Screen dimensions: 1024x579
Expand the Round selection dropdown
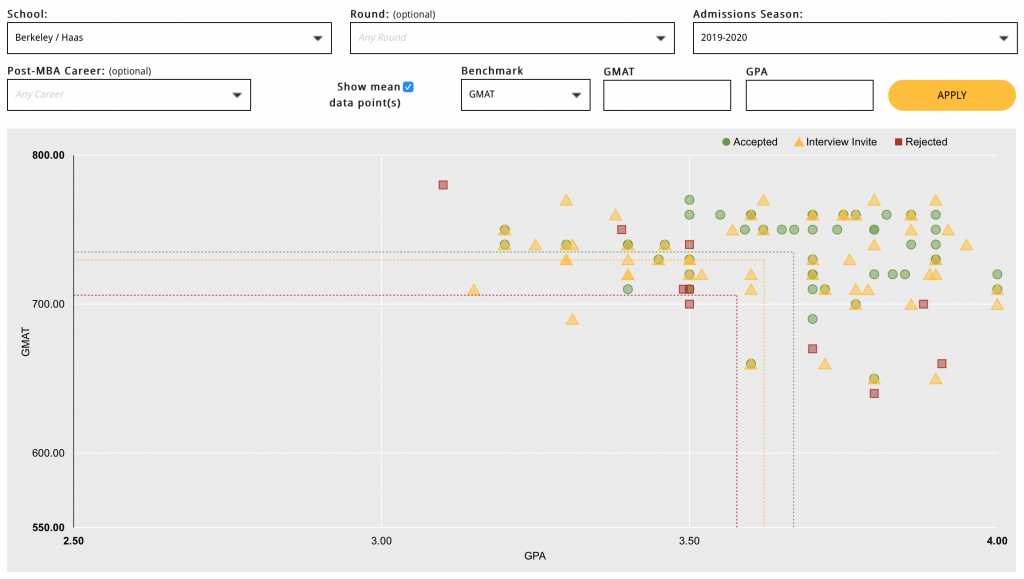click(512, 38)
